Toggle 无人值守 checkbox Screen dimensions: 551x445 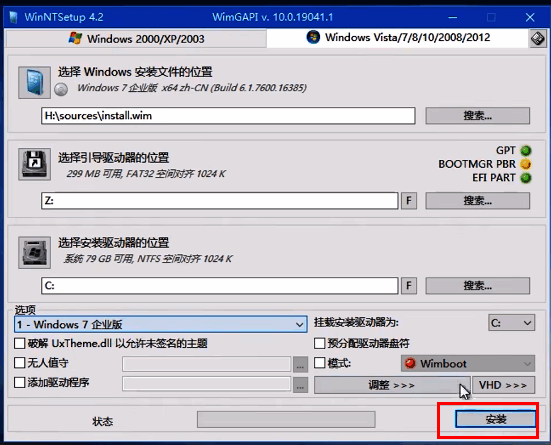tap(20, 363)
